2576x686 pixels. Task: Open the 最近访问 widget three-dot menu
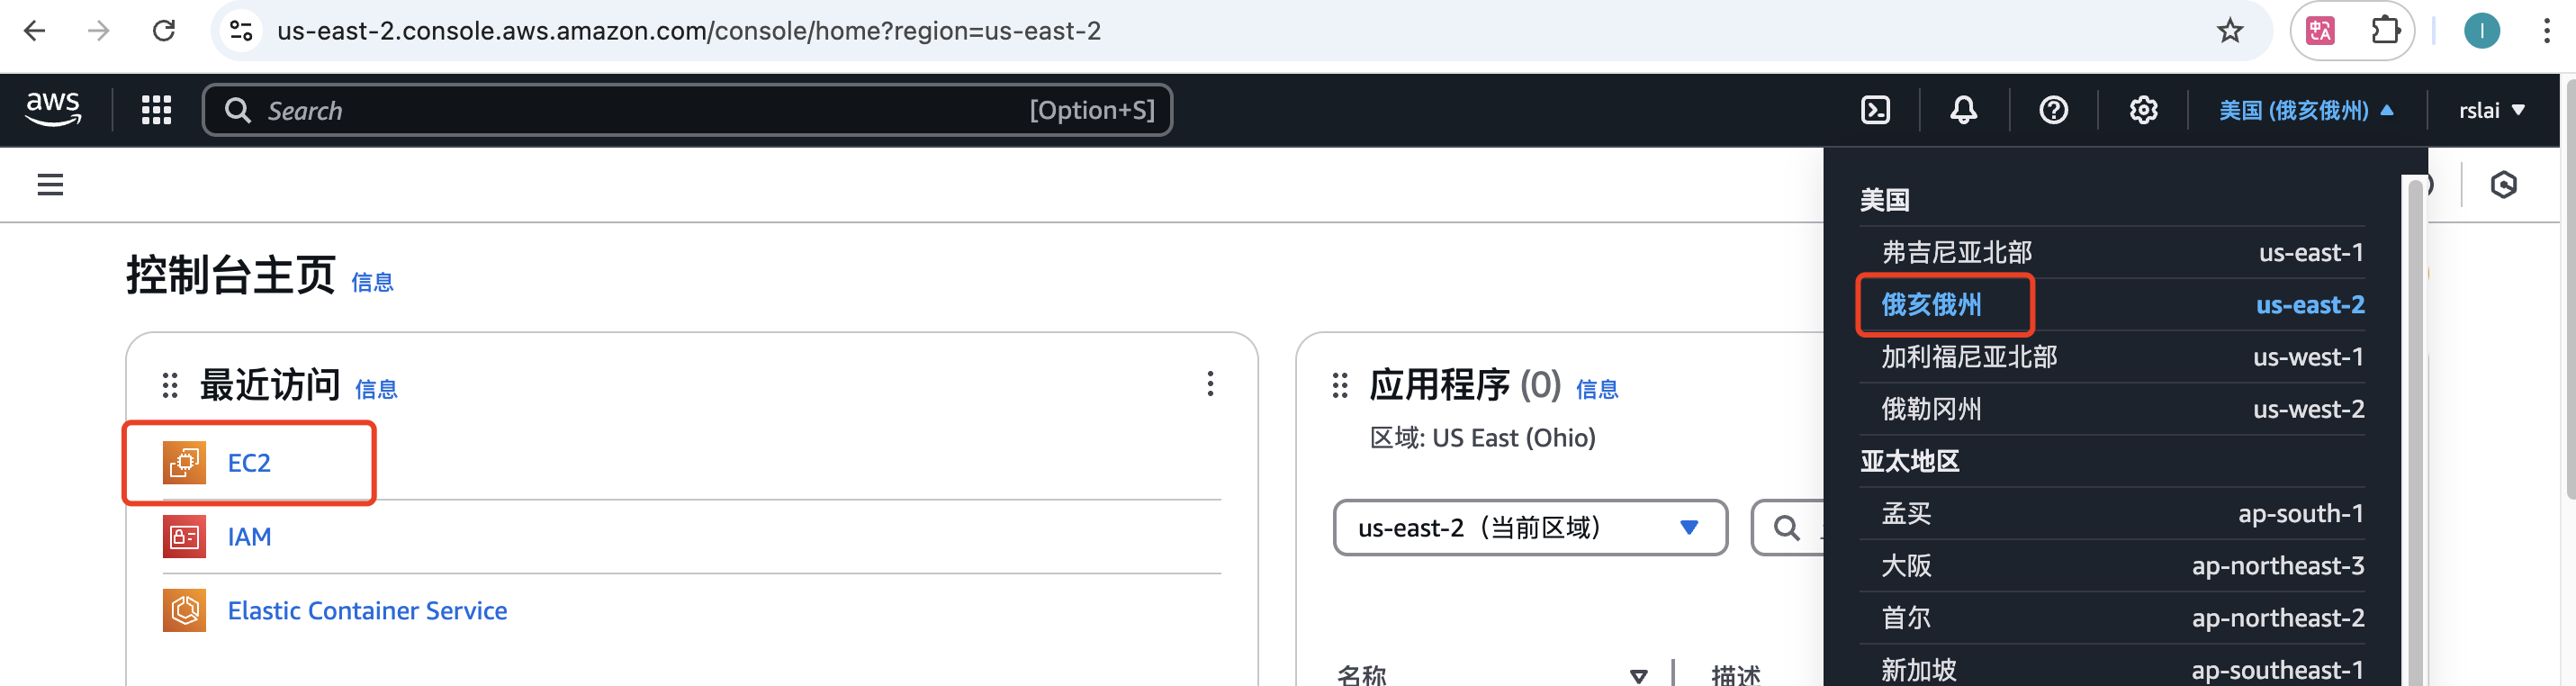pyautogui.click(x=1210, y=384)
